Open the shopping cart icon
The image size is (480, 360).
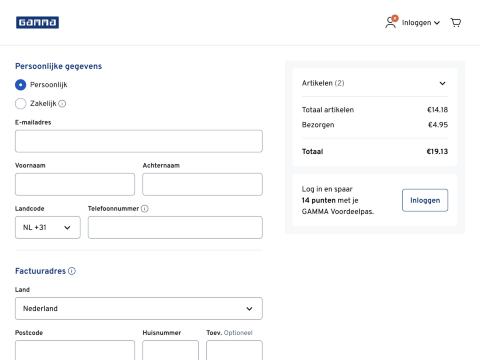coord(456,22)
